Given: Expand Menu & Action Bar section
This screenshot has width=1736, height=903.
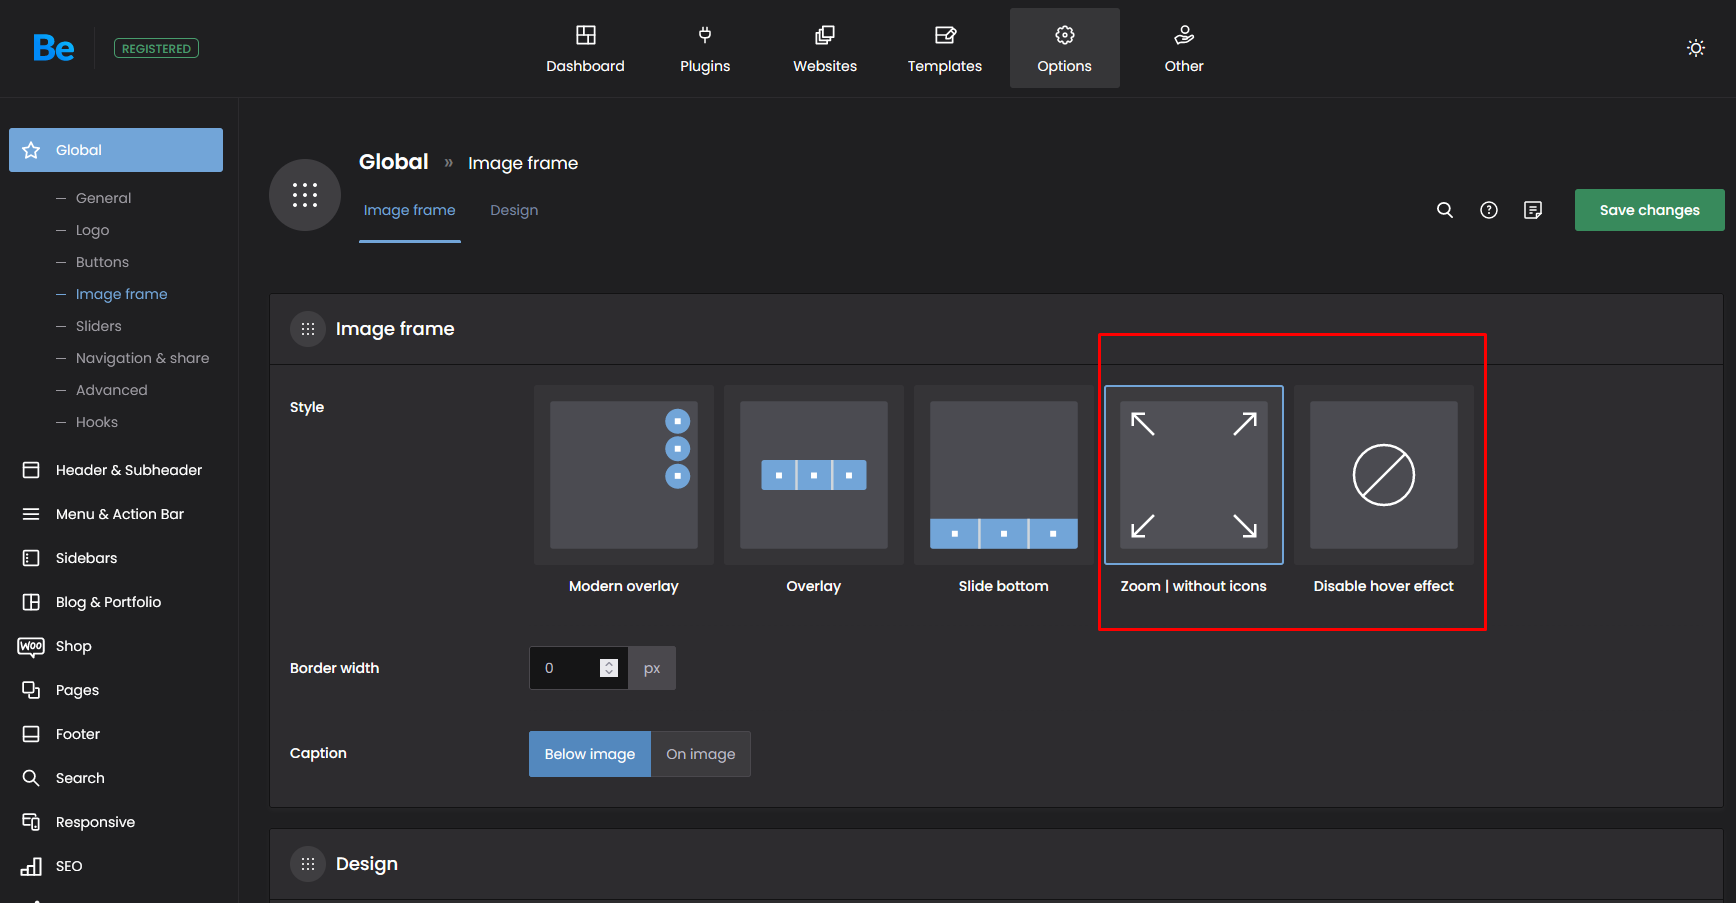Looking at the screenshot, I should click(116, 514).
